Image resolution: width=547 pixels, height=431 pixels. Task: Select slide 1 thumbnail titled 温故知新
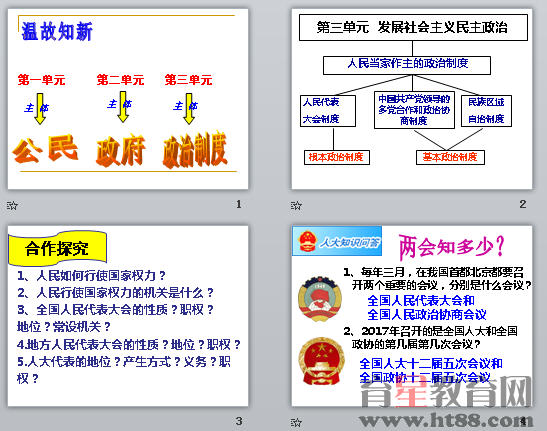128,99
